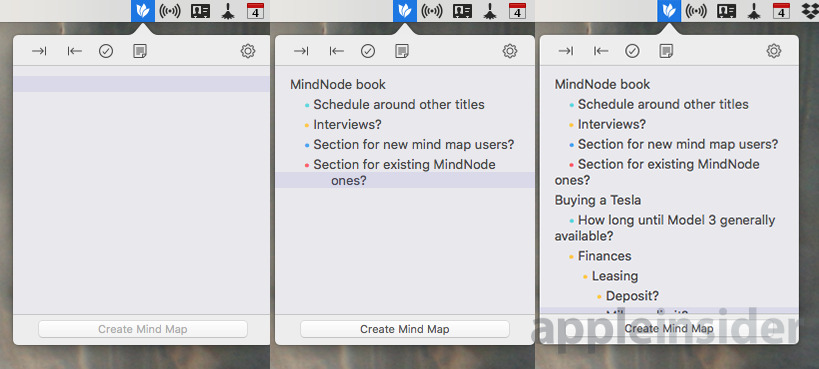
Task: Open the settings gear in the middle panel
Action: tap(510, 51)
